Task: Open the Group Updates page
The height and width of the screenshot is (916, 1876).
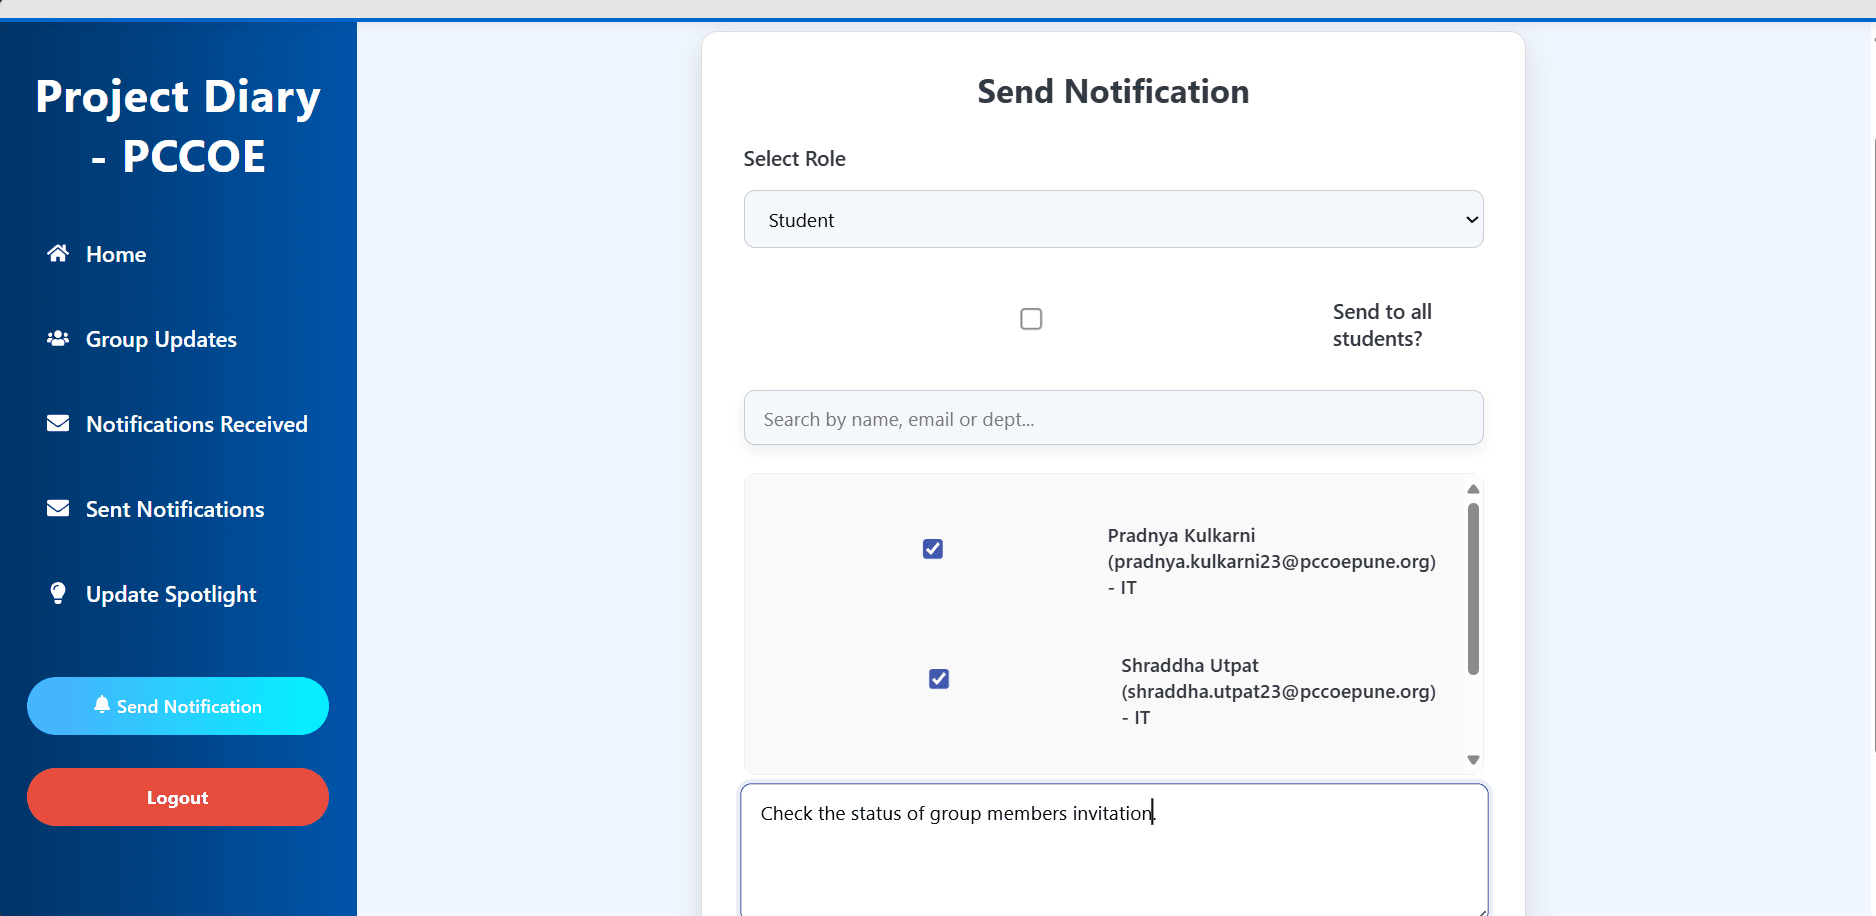Action: coord(161,340)
